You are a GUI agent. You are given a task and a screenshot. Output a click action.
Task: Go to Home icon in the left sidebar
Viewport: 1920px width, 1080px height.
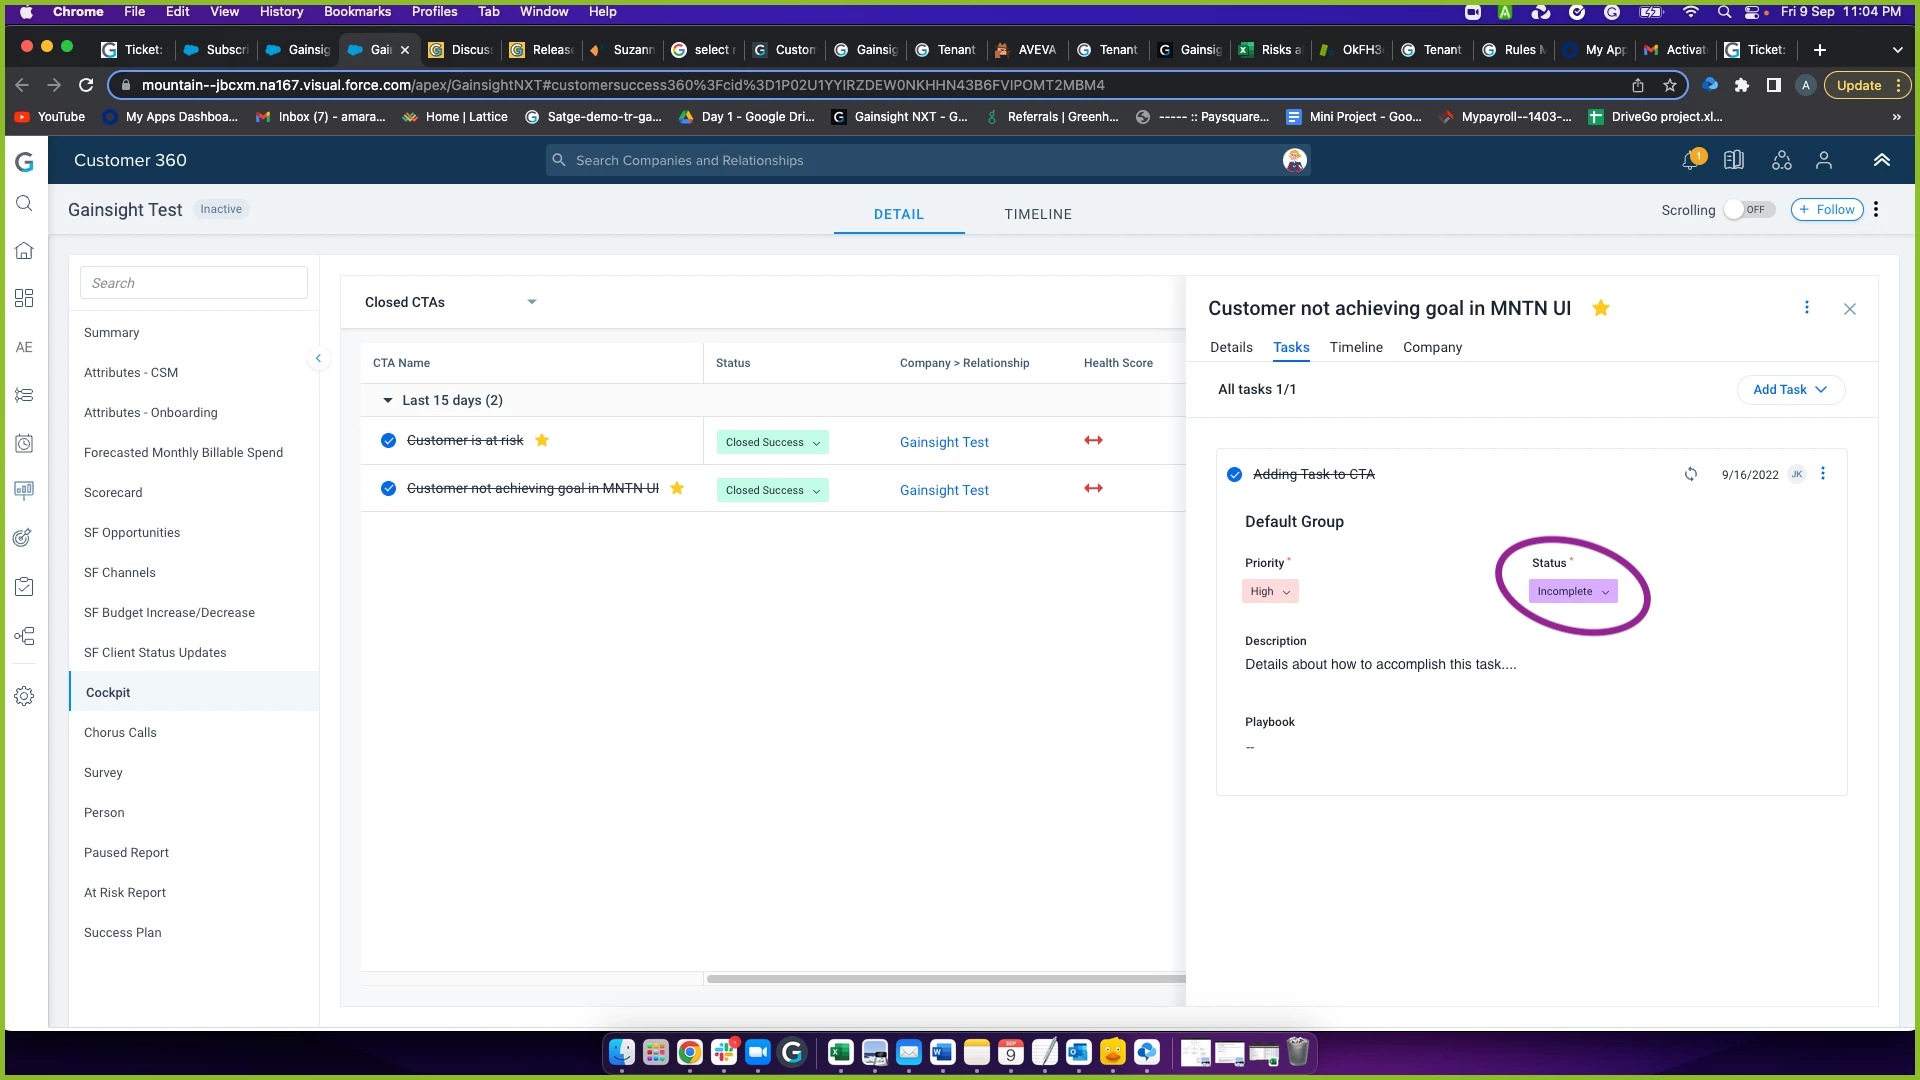click(24, 251)
